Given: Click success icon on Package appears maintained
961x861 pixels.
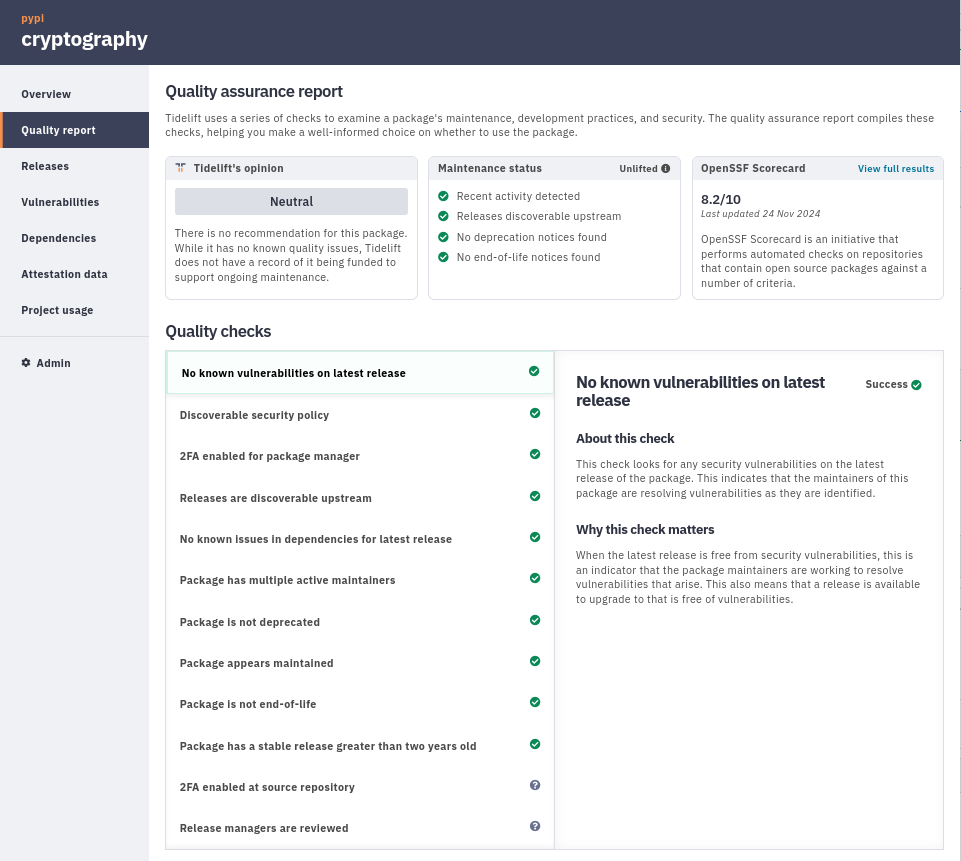Looking at the screenshot, I should [x=535, y=661].
